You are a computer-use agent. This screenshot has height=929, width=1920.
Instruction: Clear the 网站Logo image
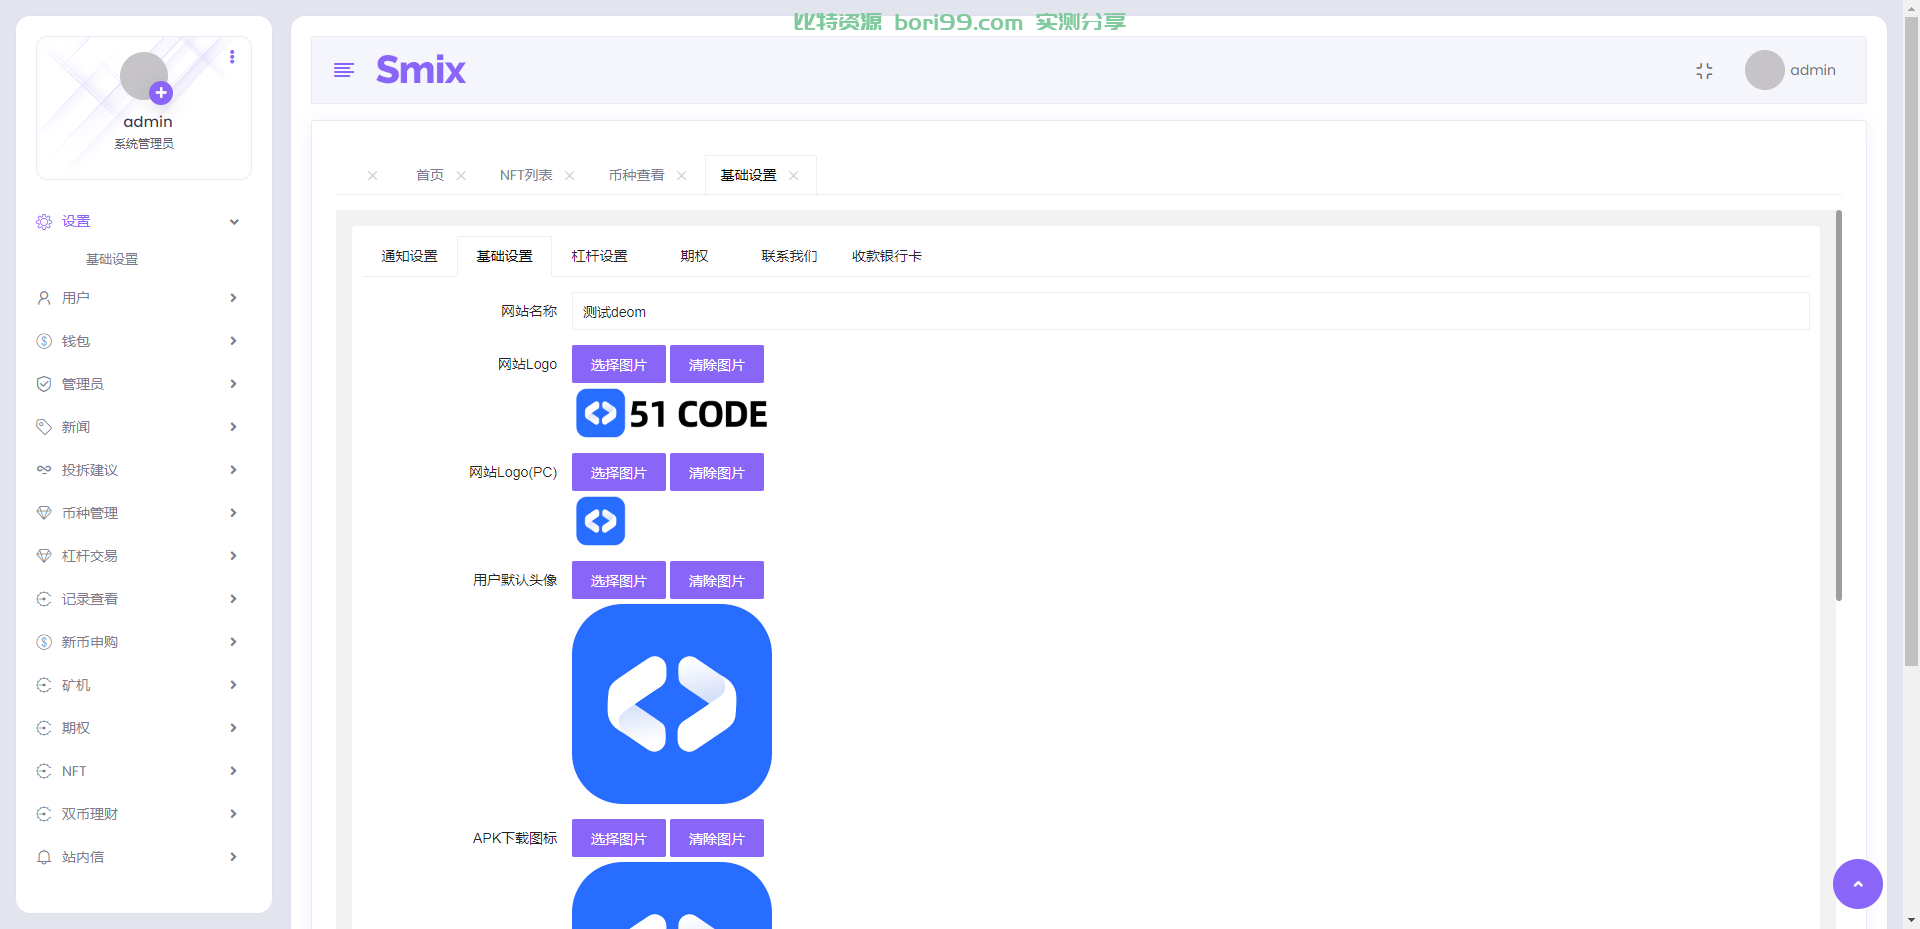[x=717, y=364]
